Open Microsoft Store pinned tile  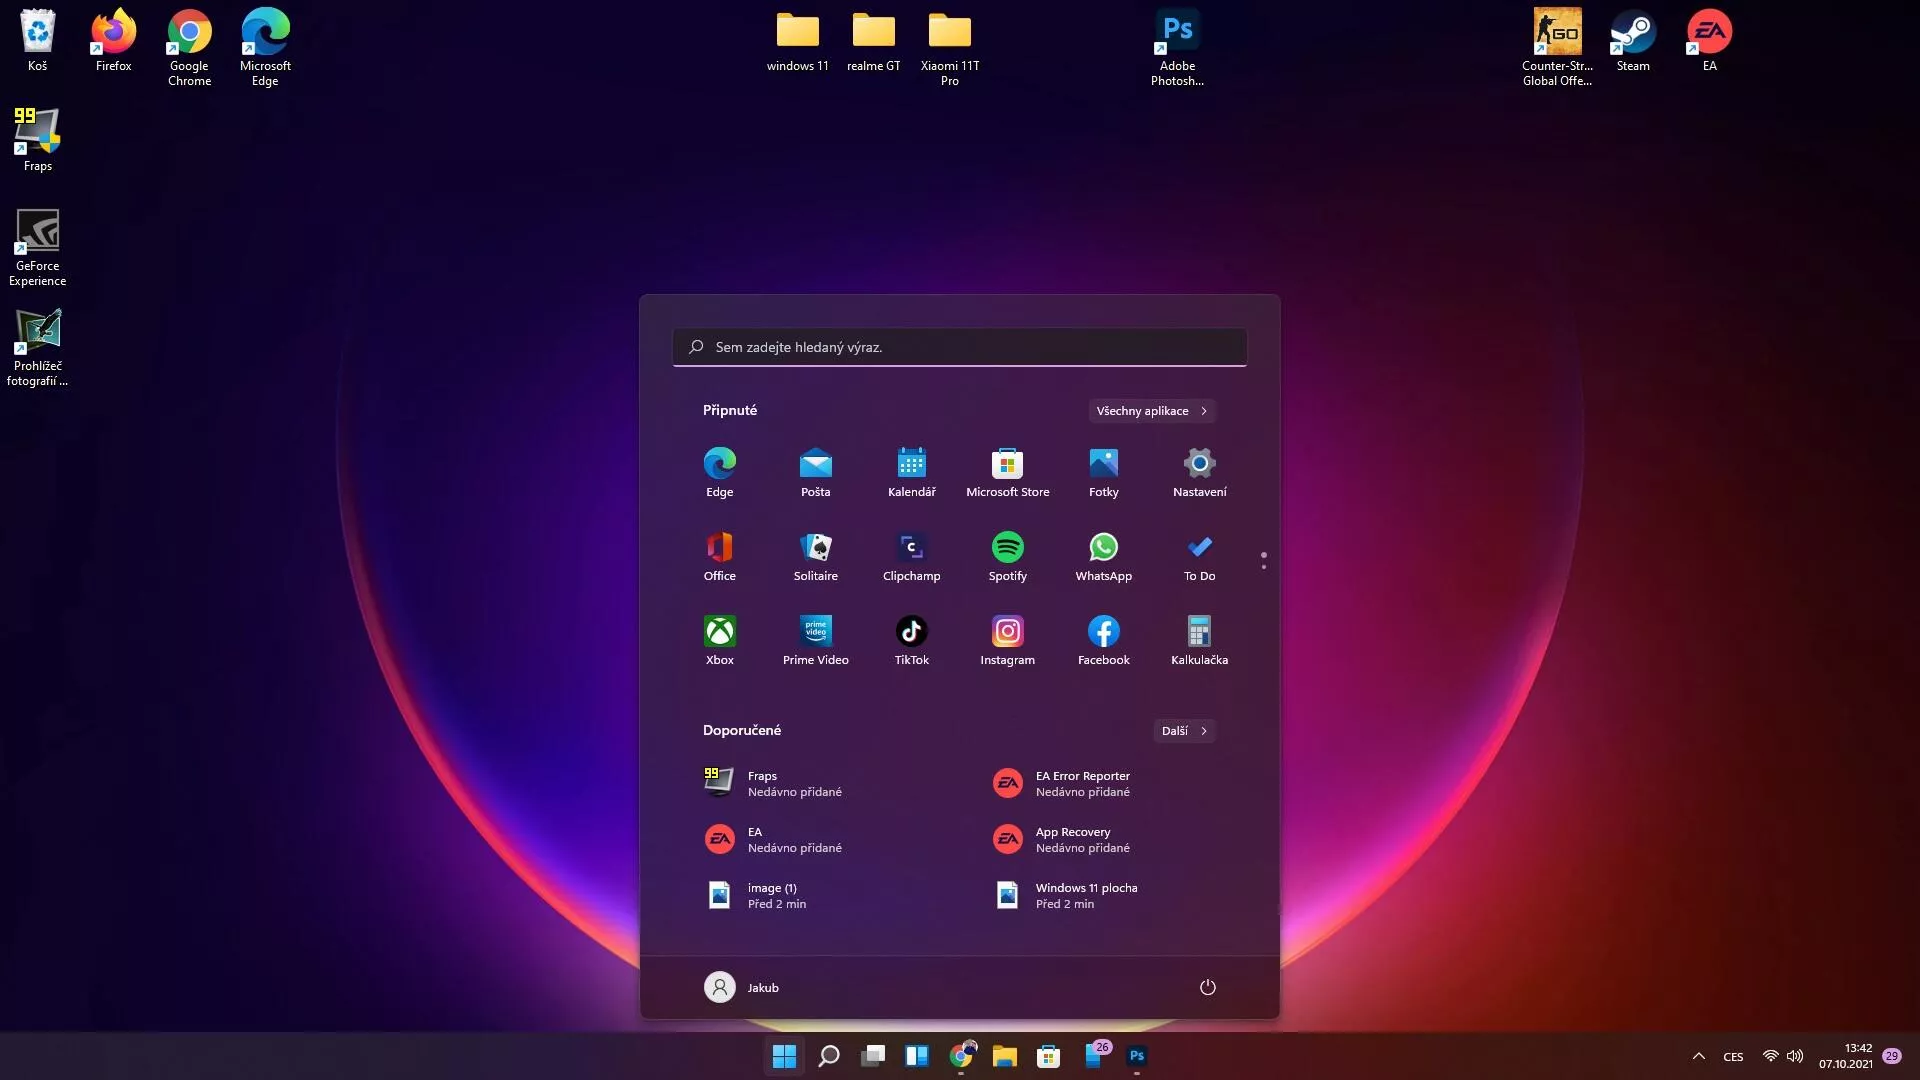1007,472
